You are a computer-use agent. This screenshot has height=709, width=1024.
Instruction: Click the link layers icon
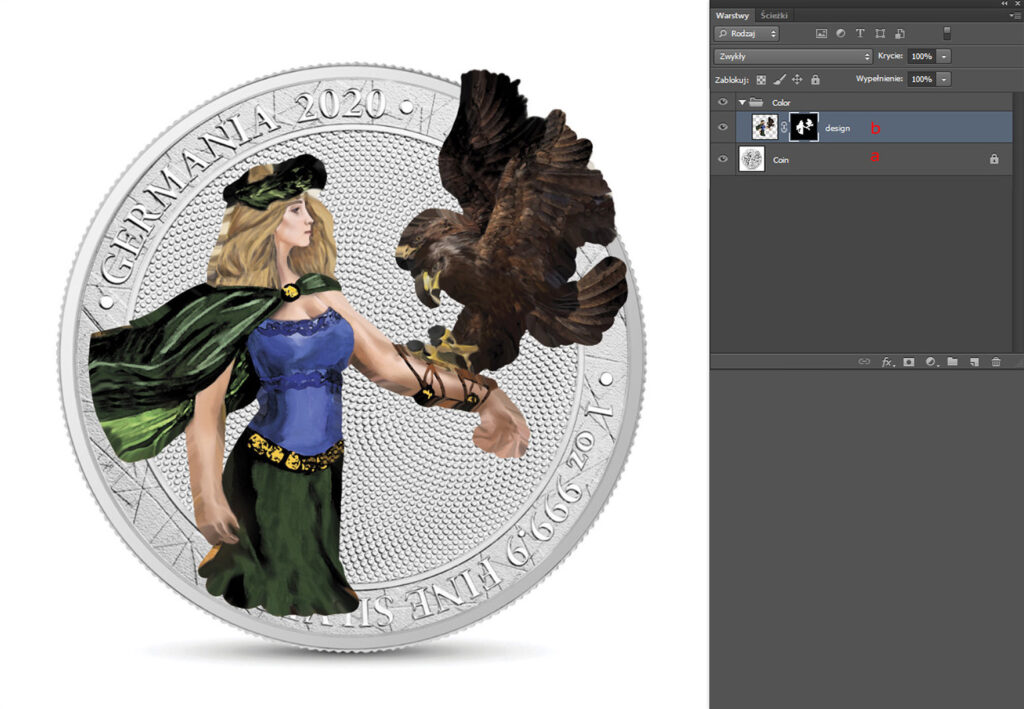coord(864,362)
